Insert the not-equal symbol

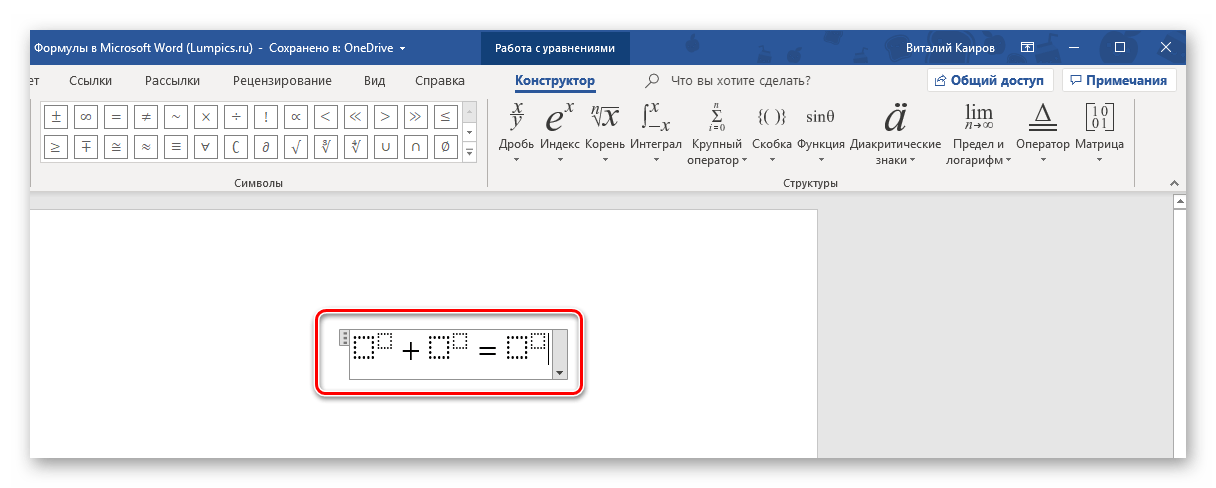[146, 116]
